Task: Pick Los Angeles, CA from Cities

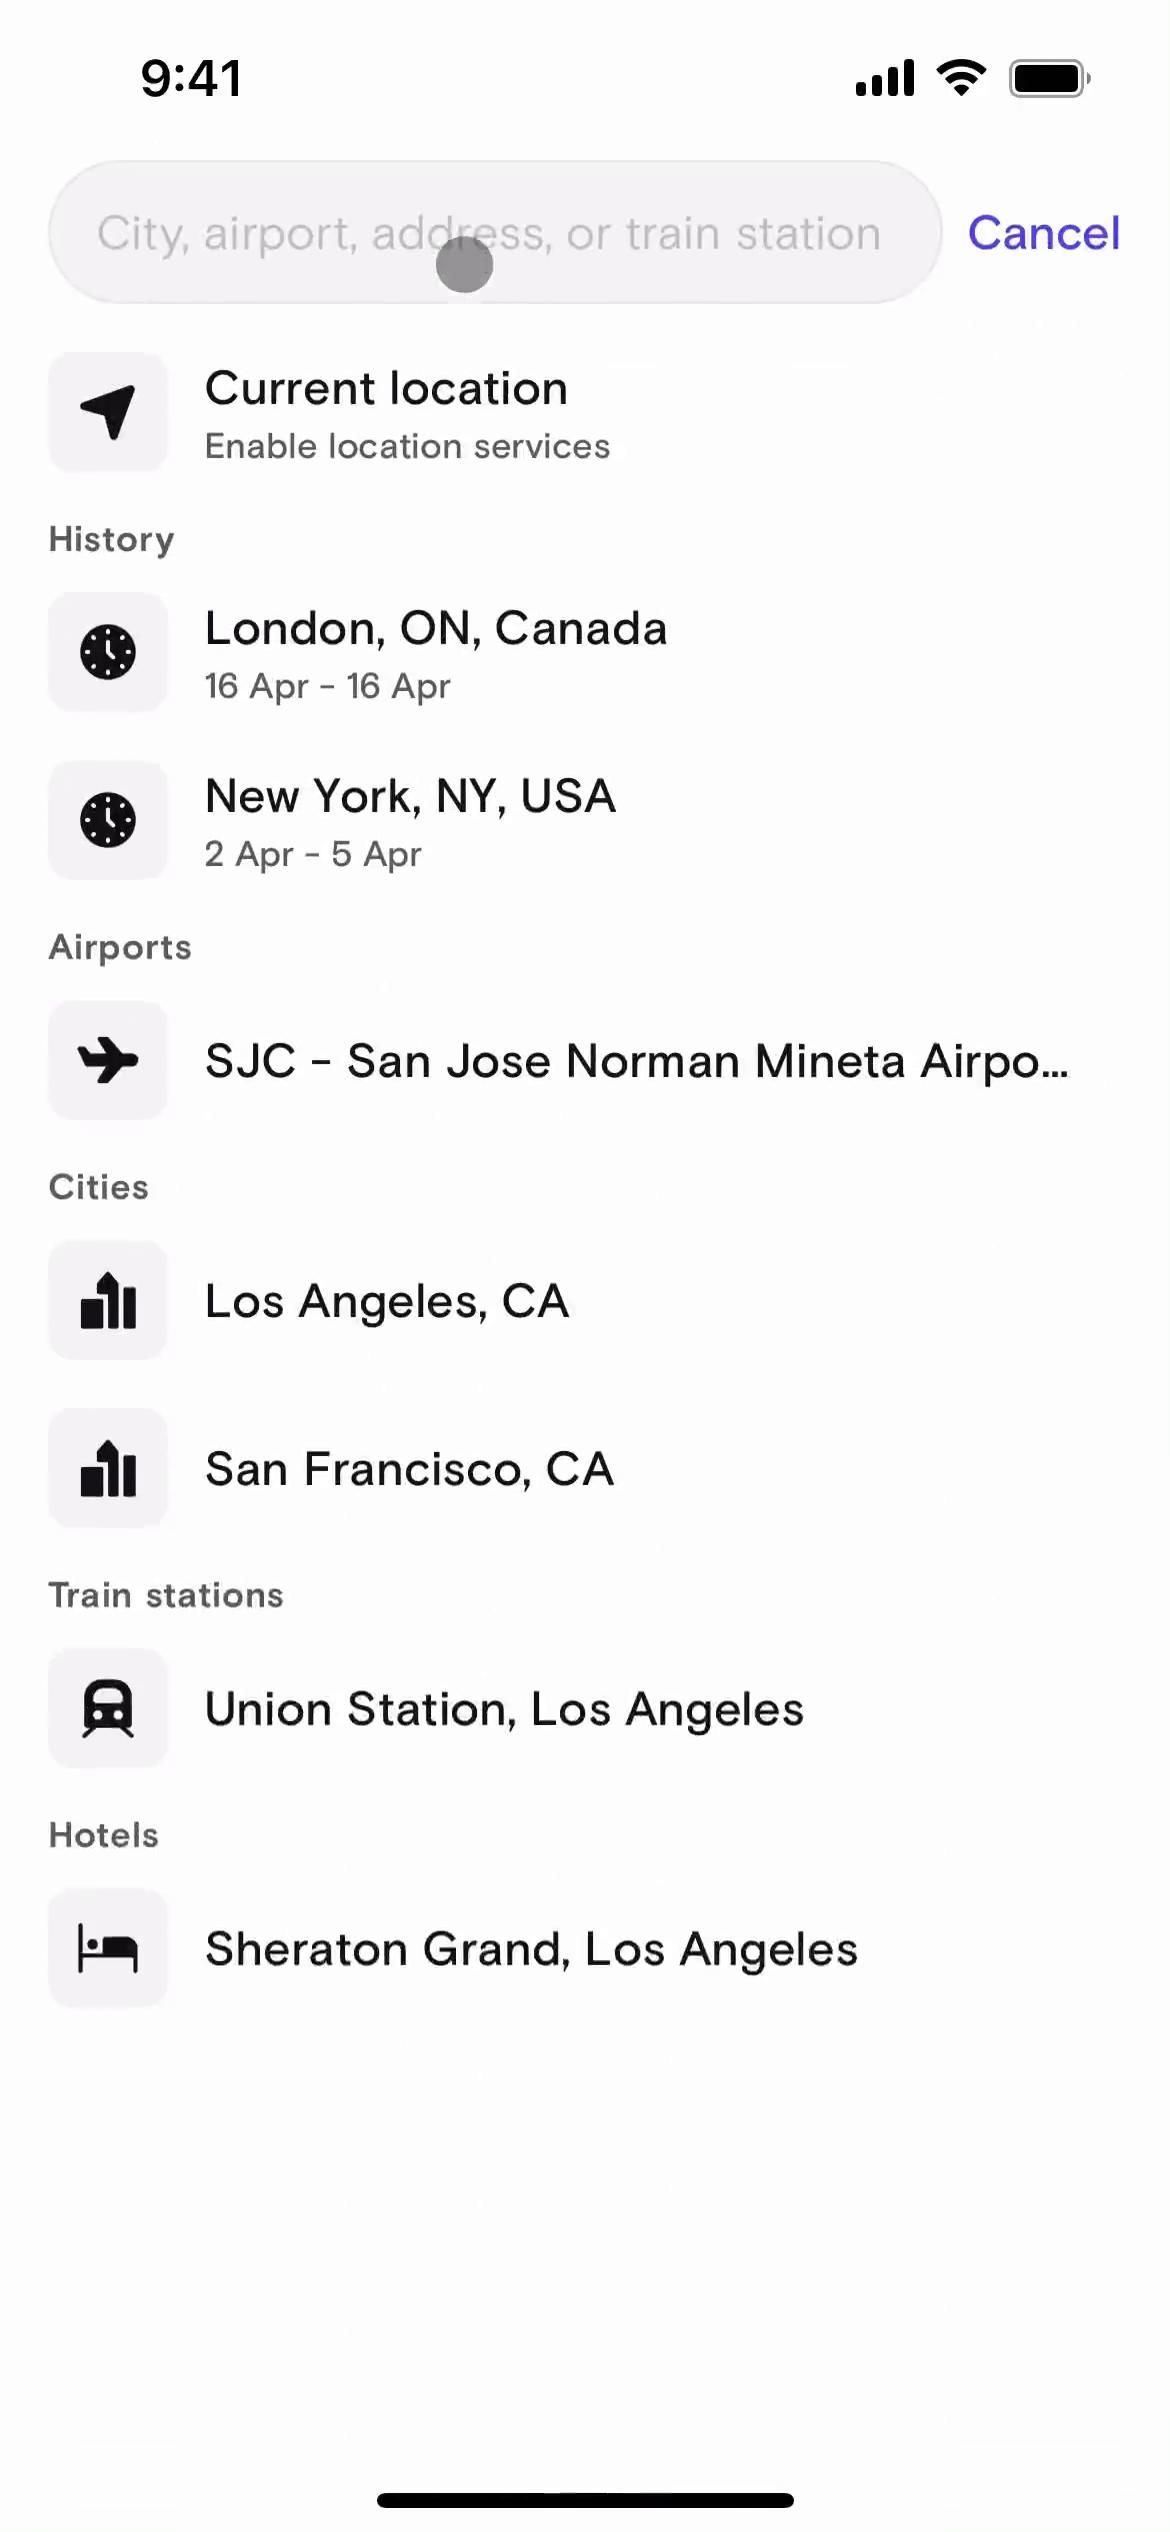Action: tap(387, 1301)
